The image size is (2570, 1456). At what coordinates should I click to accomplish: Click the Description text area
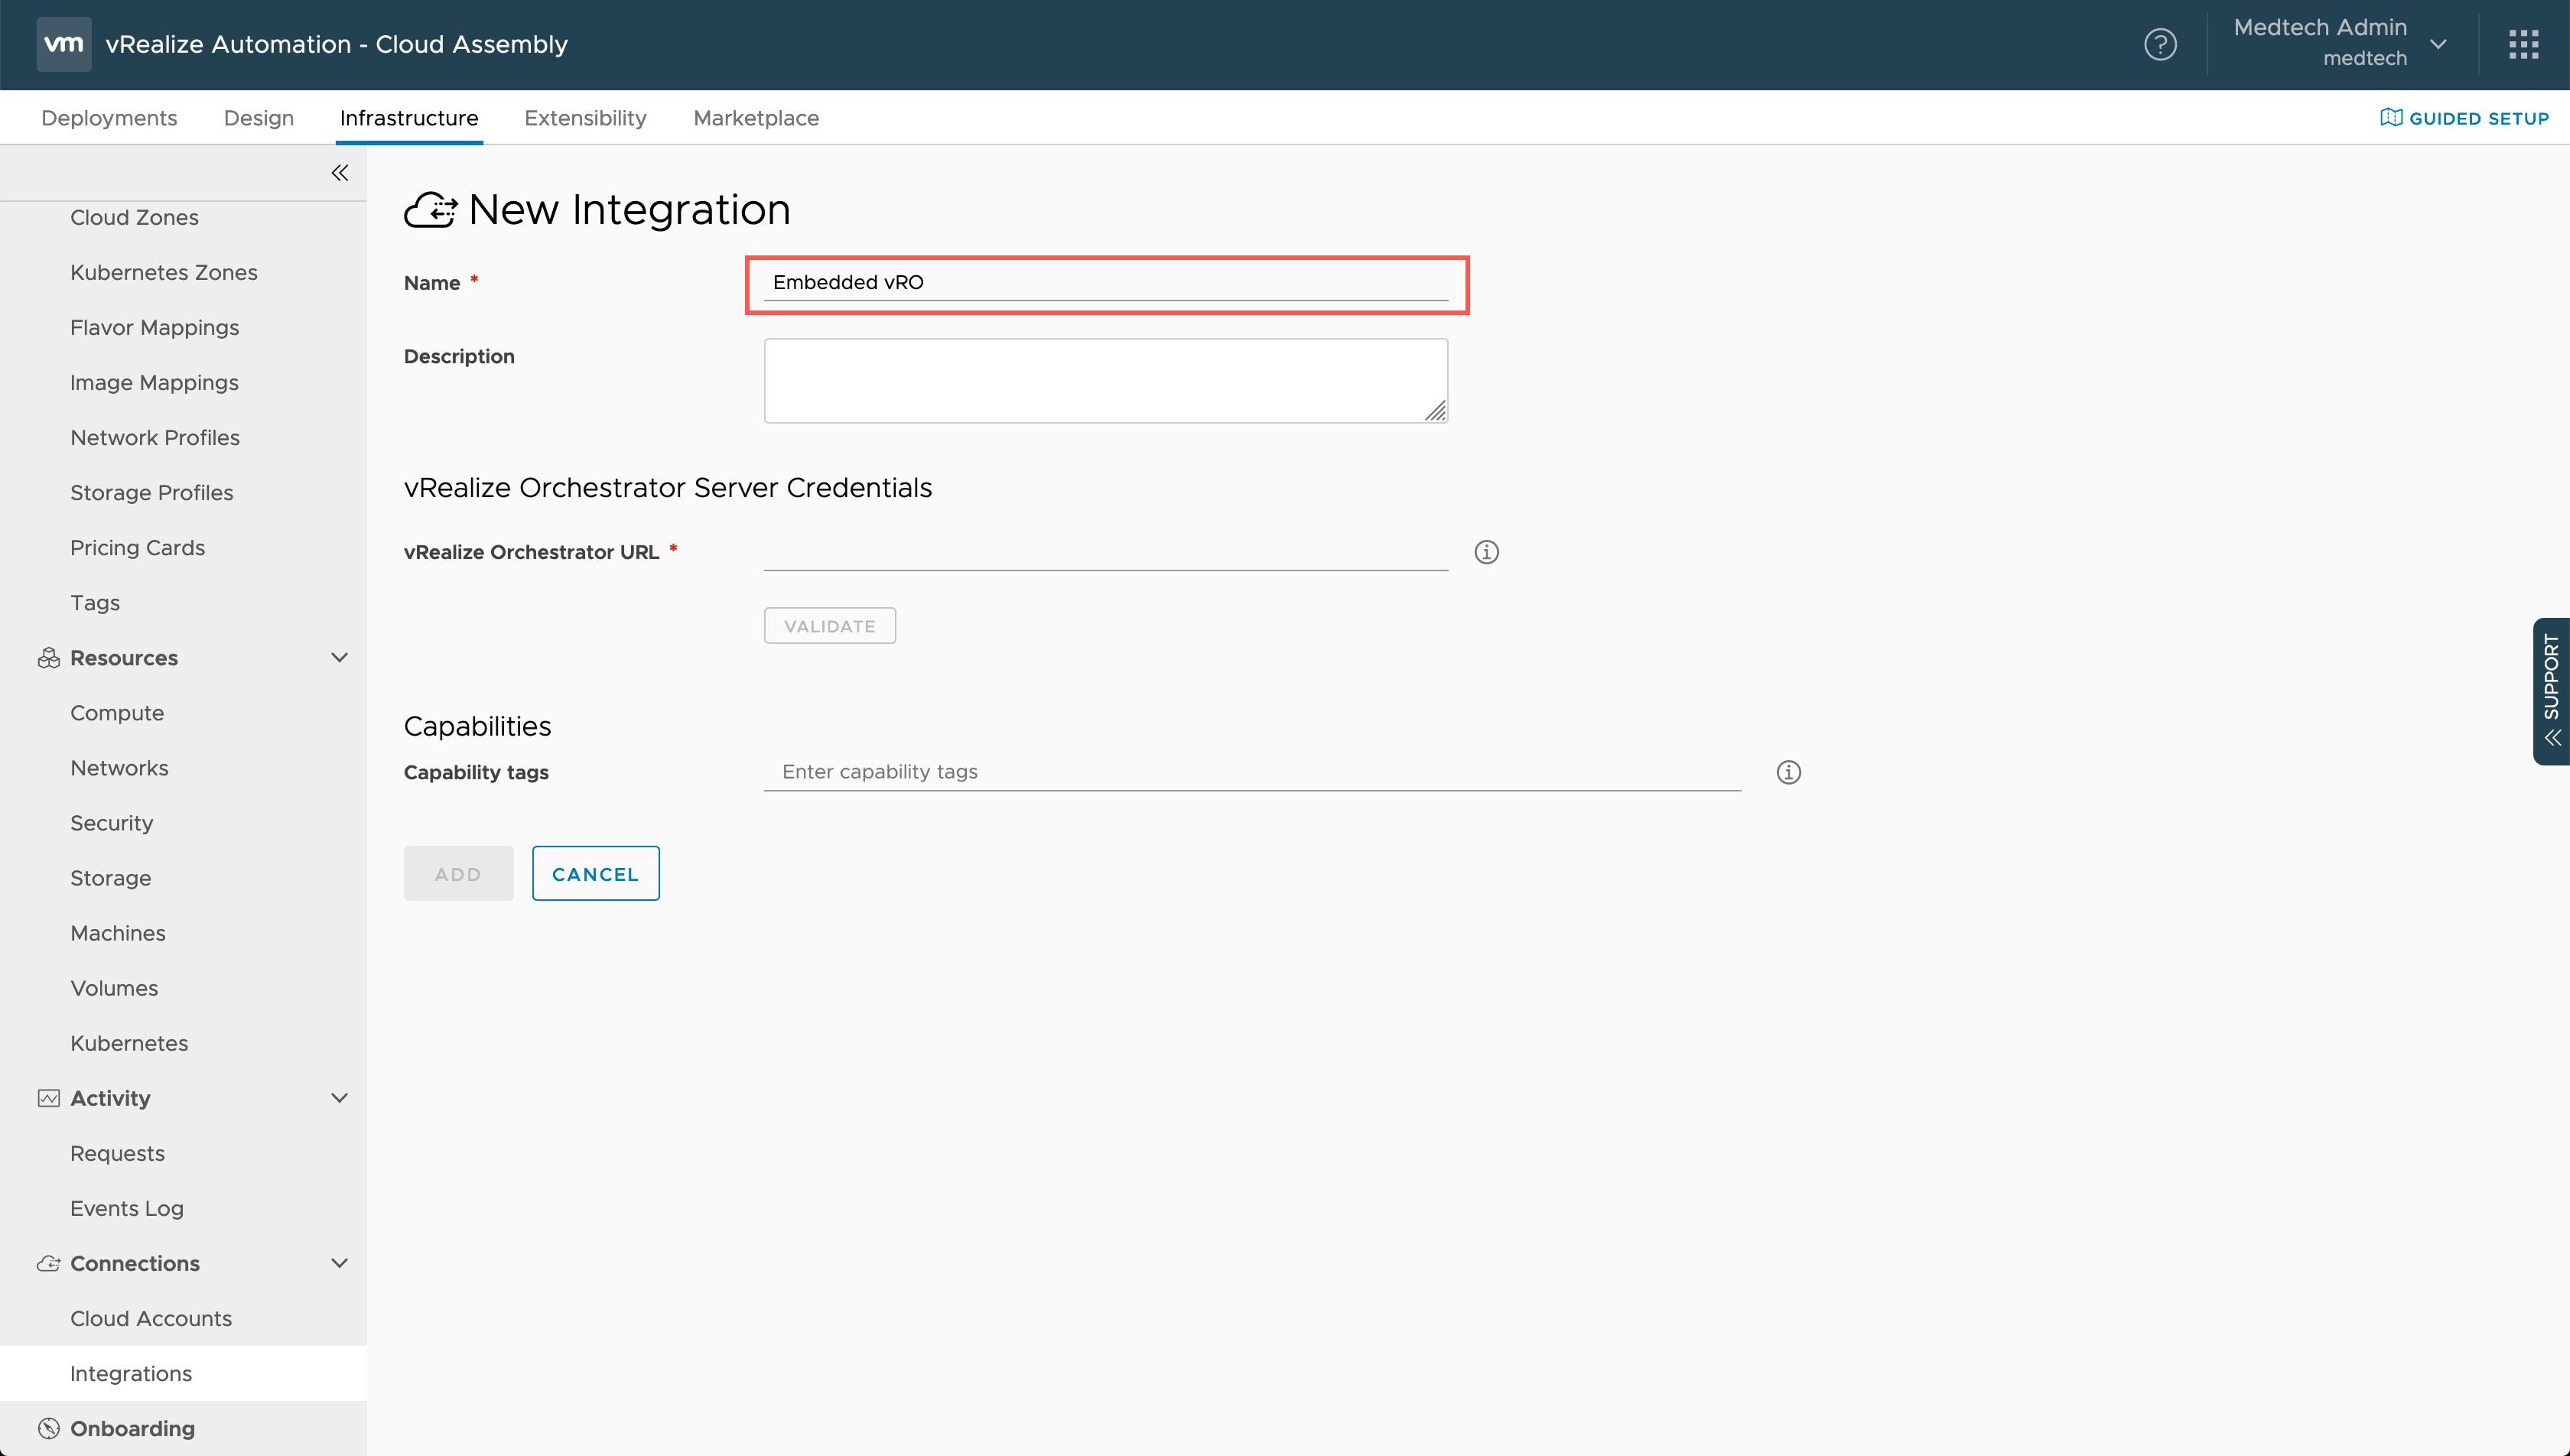click(1105, 380)
